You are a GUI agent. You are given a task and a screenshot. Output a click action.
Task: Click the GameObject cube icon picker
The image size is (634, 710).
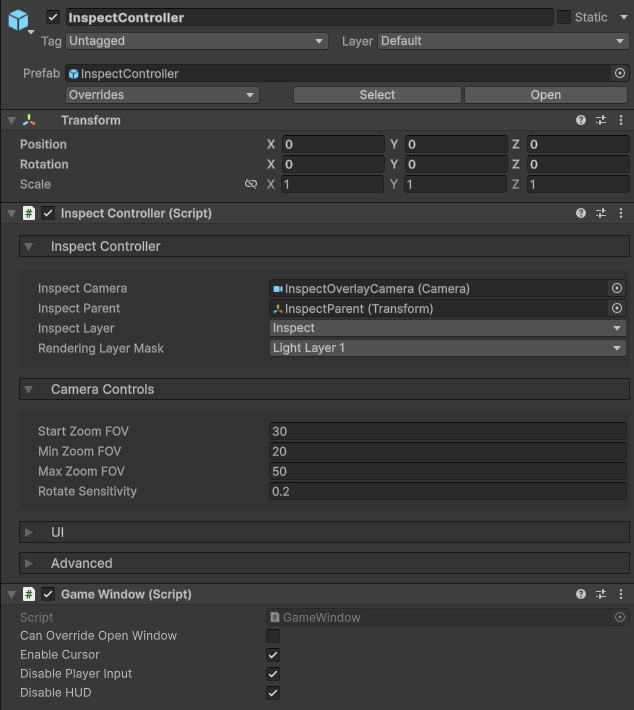click(x=18, y=20)
